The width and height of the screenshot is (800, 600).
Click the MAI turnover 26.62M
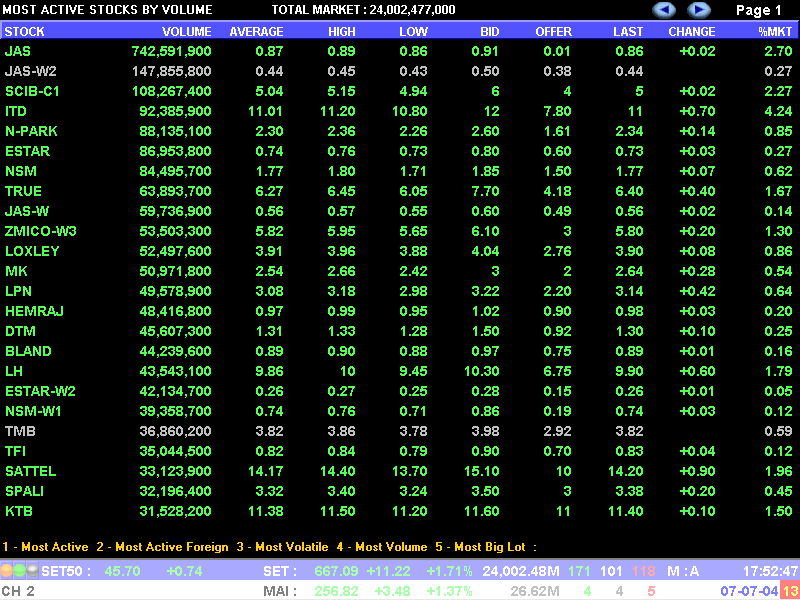535,591
